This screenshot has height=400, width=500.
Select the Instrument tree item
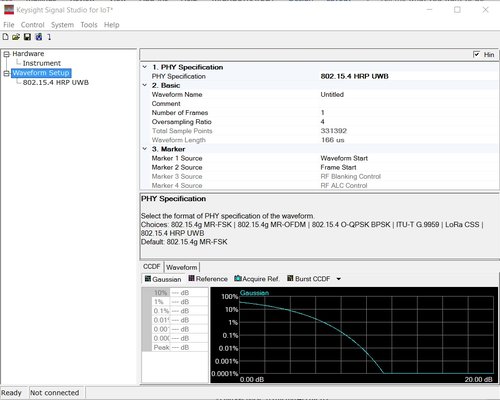(42, 63)
